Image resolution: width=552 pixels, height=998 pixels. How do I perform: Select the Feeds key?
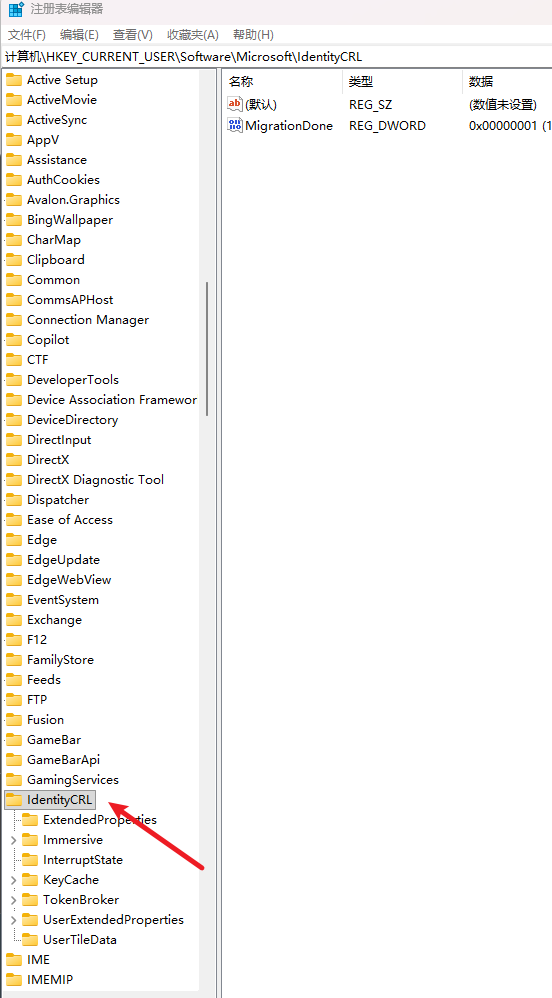pyautogui.click(x=44, y=680)
